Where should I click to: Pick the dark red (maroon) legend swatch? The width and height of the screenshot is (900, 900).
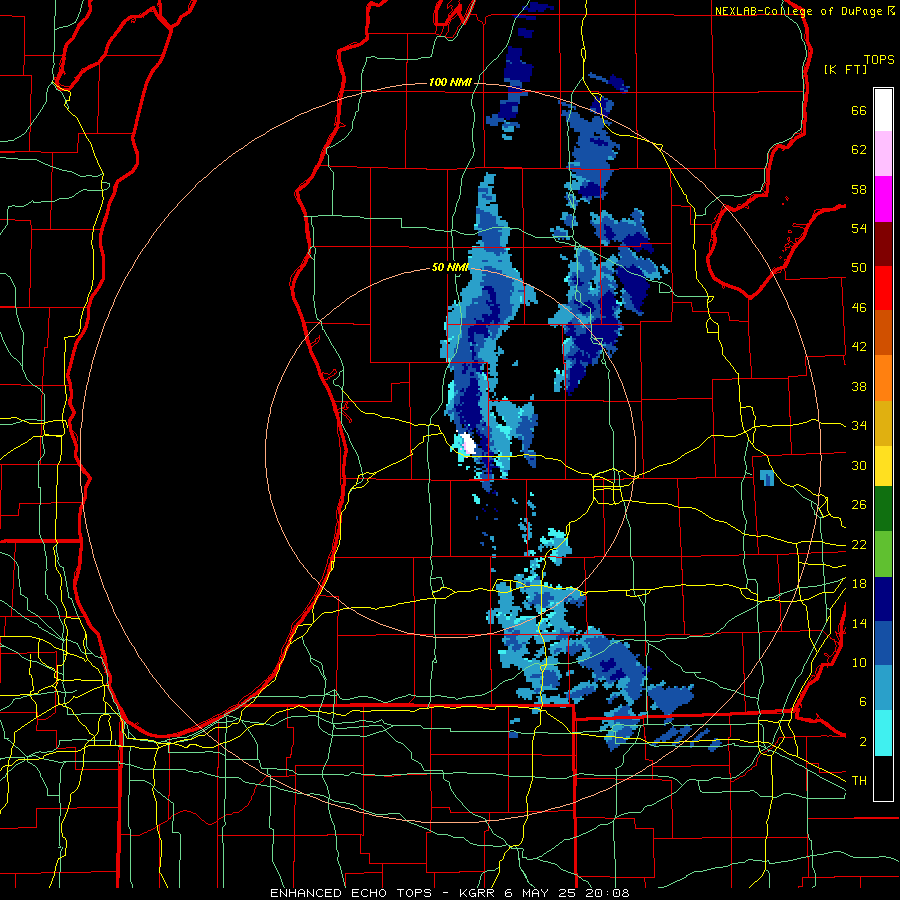[x=883, y=244]
